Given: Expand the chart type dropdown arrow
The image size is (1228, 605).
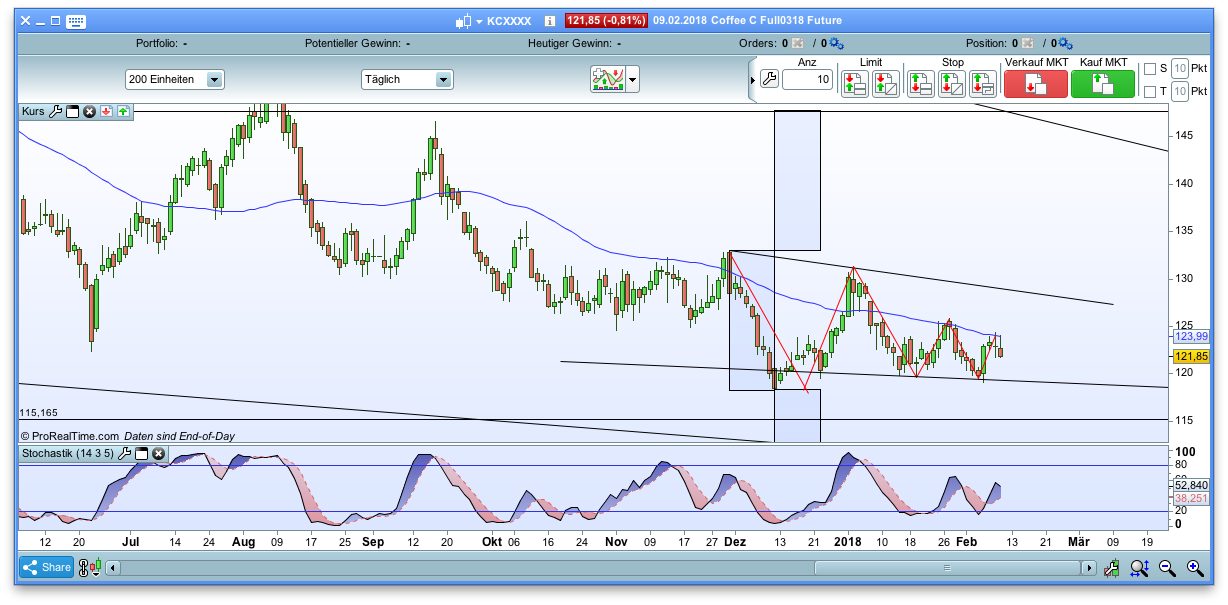Looking at the screenshot, I should pos(630,80).
